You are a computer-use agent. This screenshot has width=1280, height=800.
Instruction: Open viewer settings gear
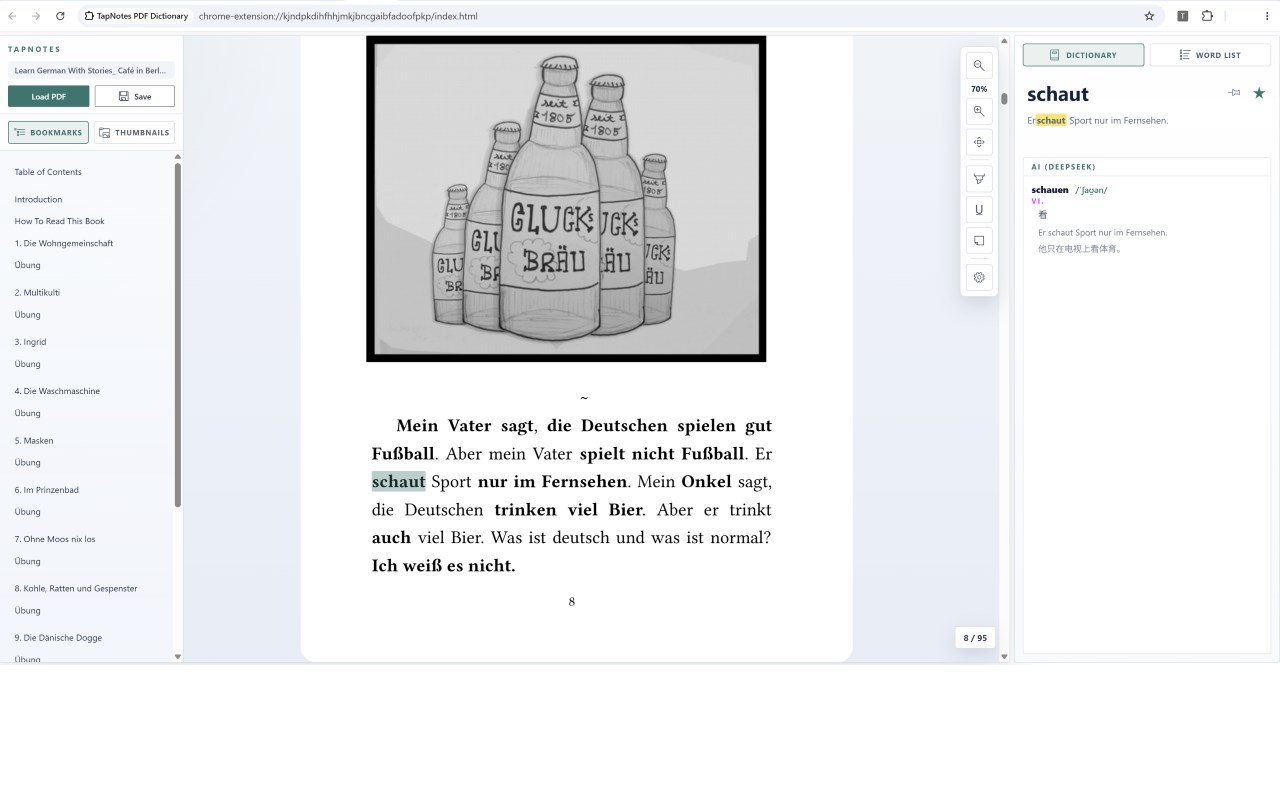pyautogui.click(x=979, y=277)
